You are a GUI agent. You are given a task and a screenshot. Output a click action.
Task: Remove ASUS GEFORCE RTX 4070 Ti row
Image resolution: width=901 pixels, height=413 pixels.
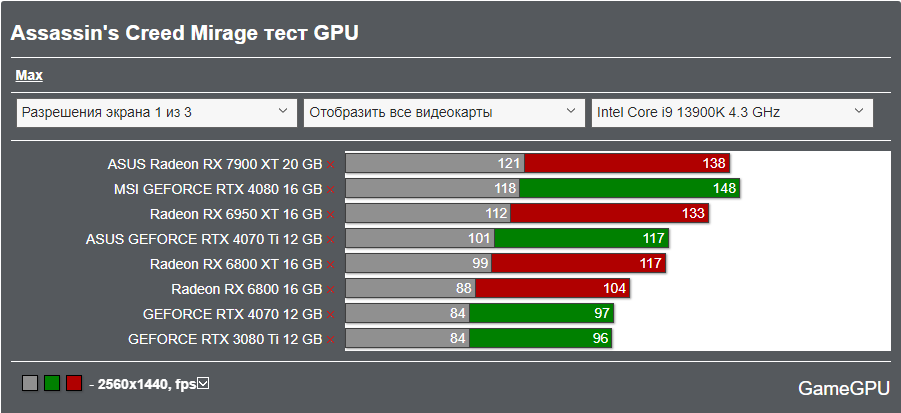point(331,239)
